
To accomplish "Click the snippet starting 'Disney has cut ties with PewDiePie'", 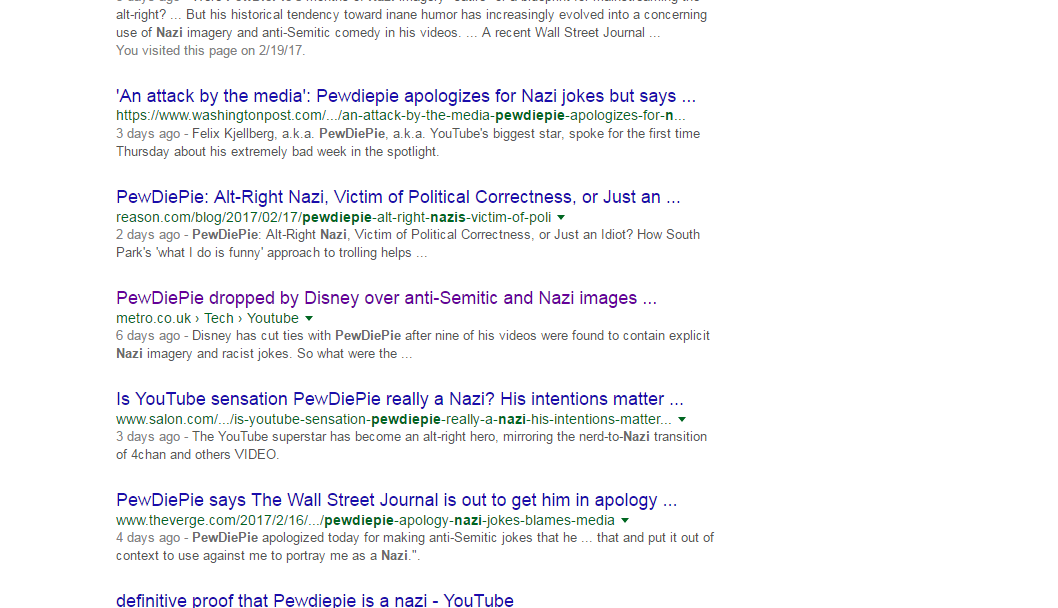I will click(413, 345).
